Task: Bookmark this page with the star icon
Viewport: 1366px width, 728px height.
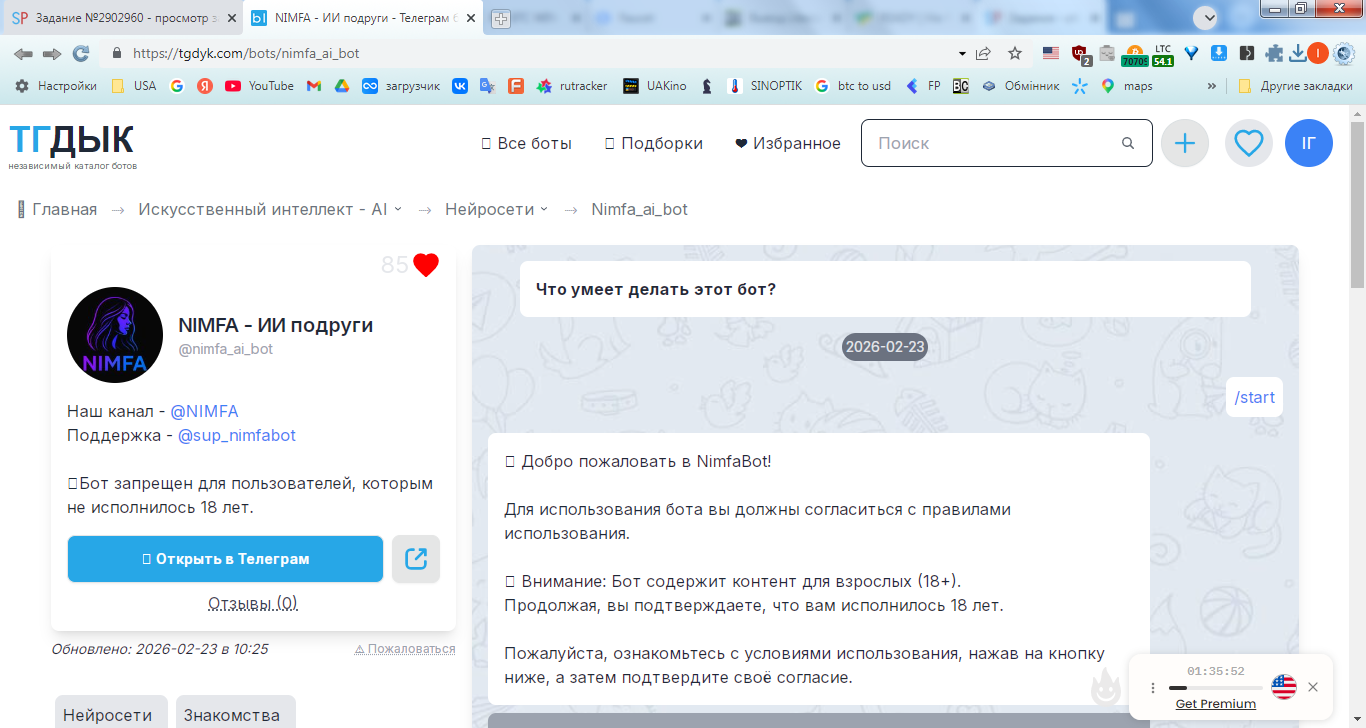Action: 1015,53
